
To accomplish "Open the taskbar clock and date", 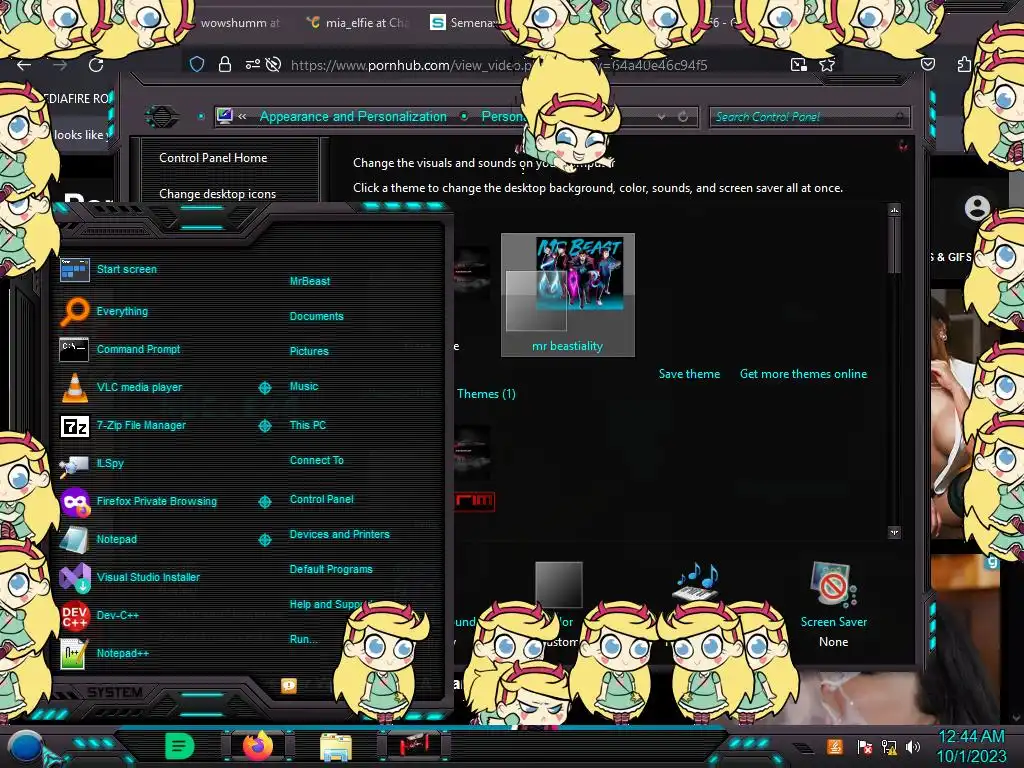I will (x=971, y=746).
